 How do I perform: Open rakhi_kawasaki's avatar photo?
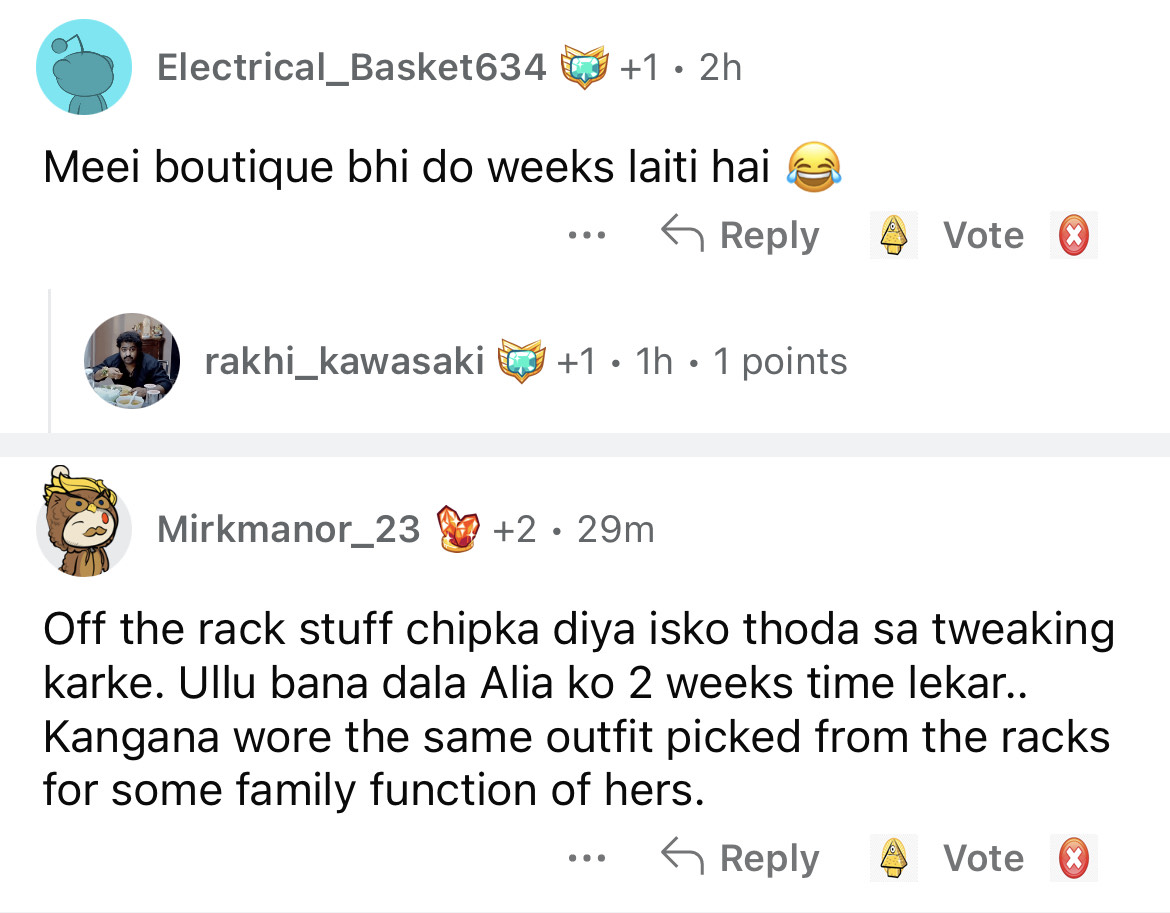pos(131,361)
